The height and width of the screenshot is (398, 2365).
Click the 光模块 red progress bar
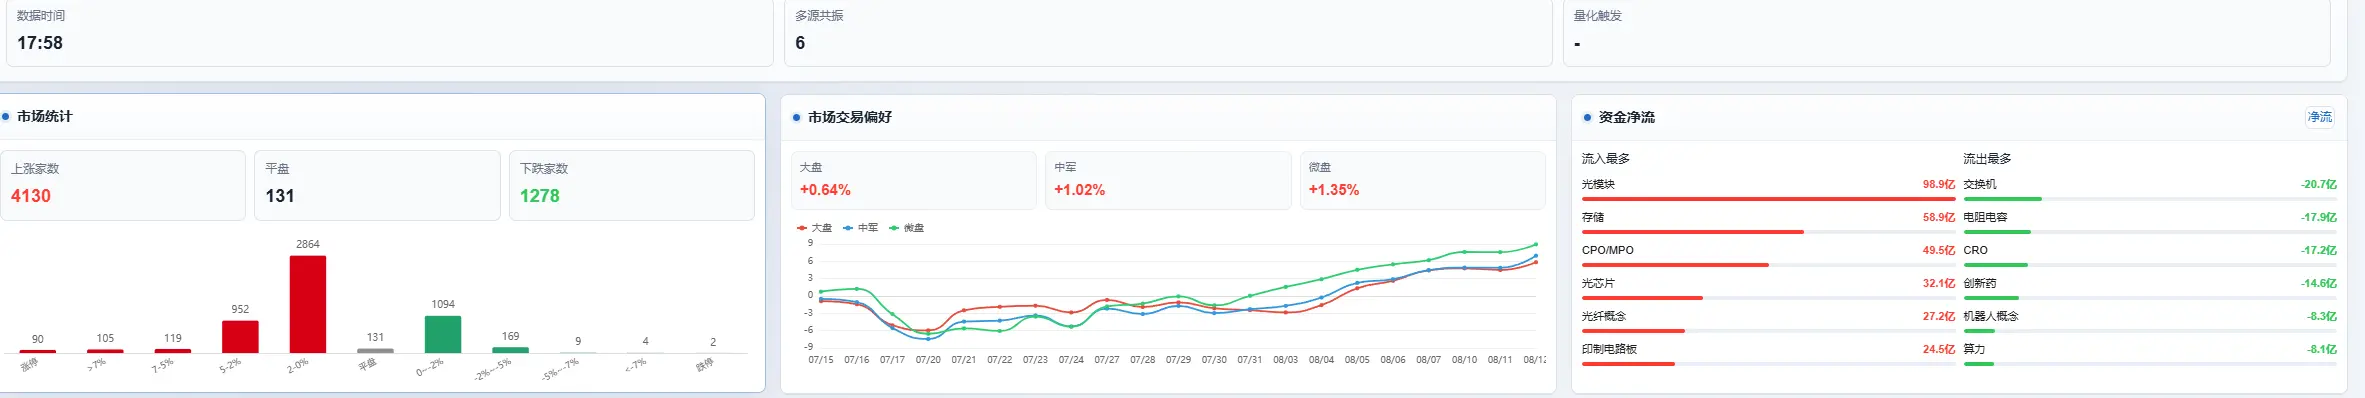pos(1768,199)
